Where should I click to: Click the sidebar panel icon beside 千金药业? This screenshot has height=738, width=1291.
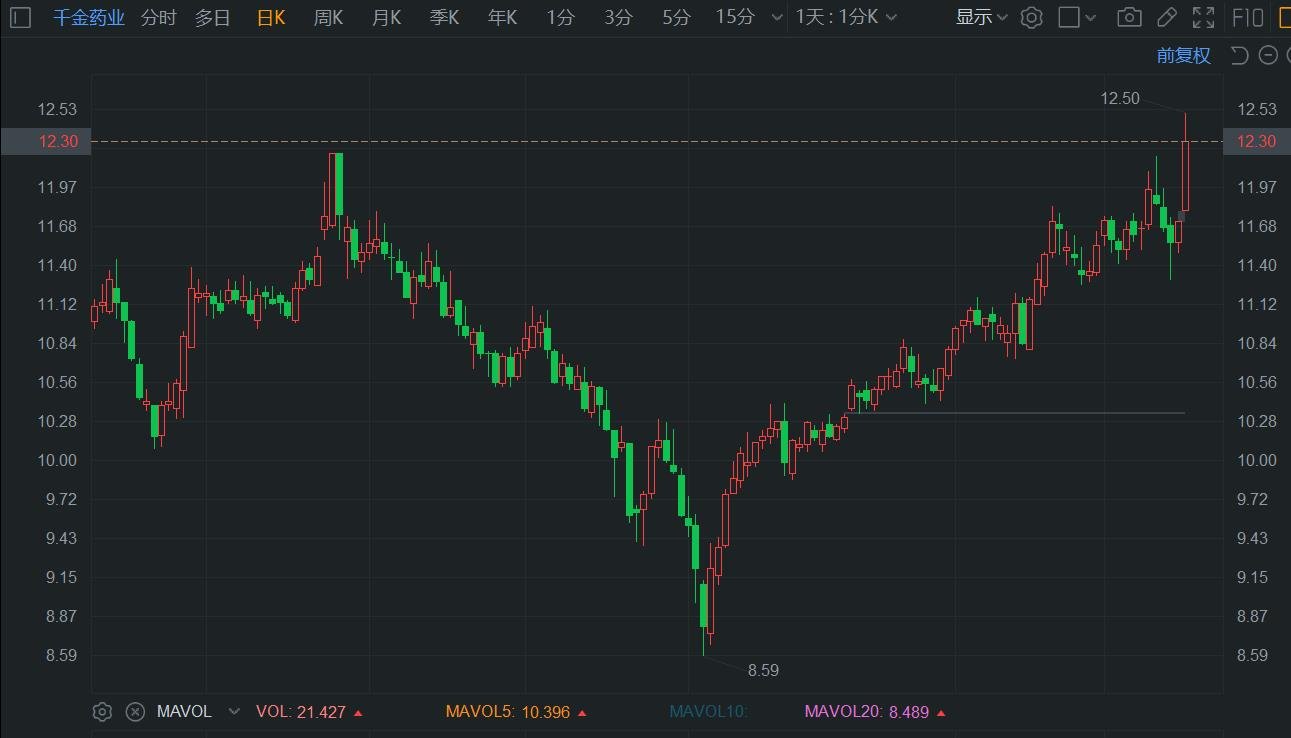pyautogui.click(x=21, y=17)
